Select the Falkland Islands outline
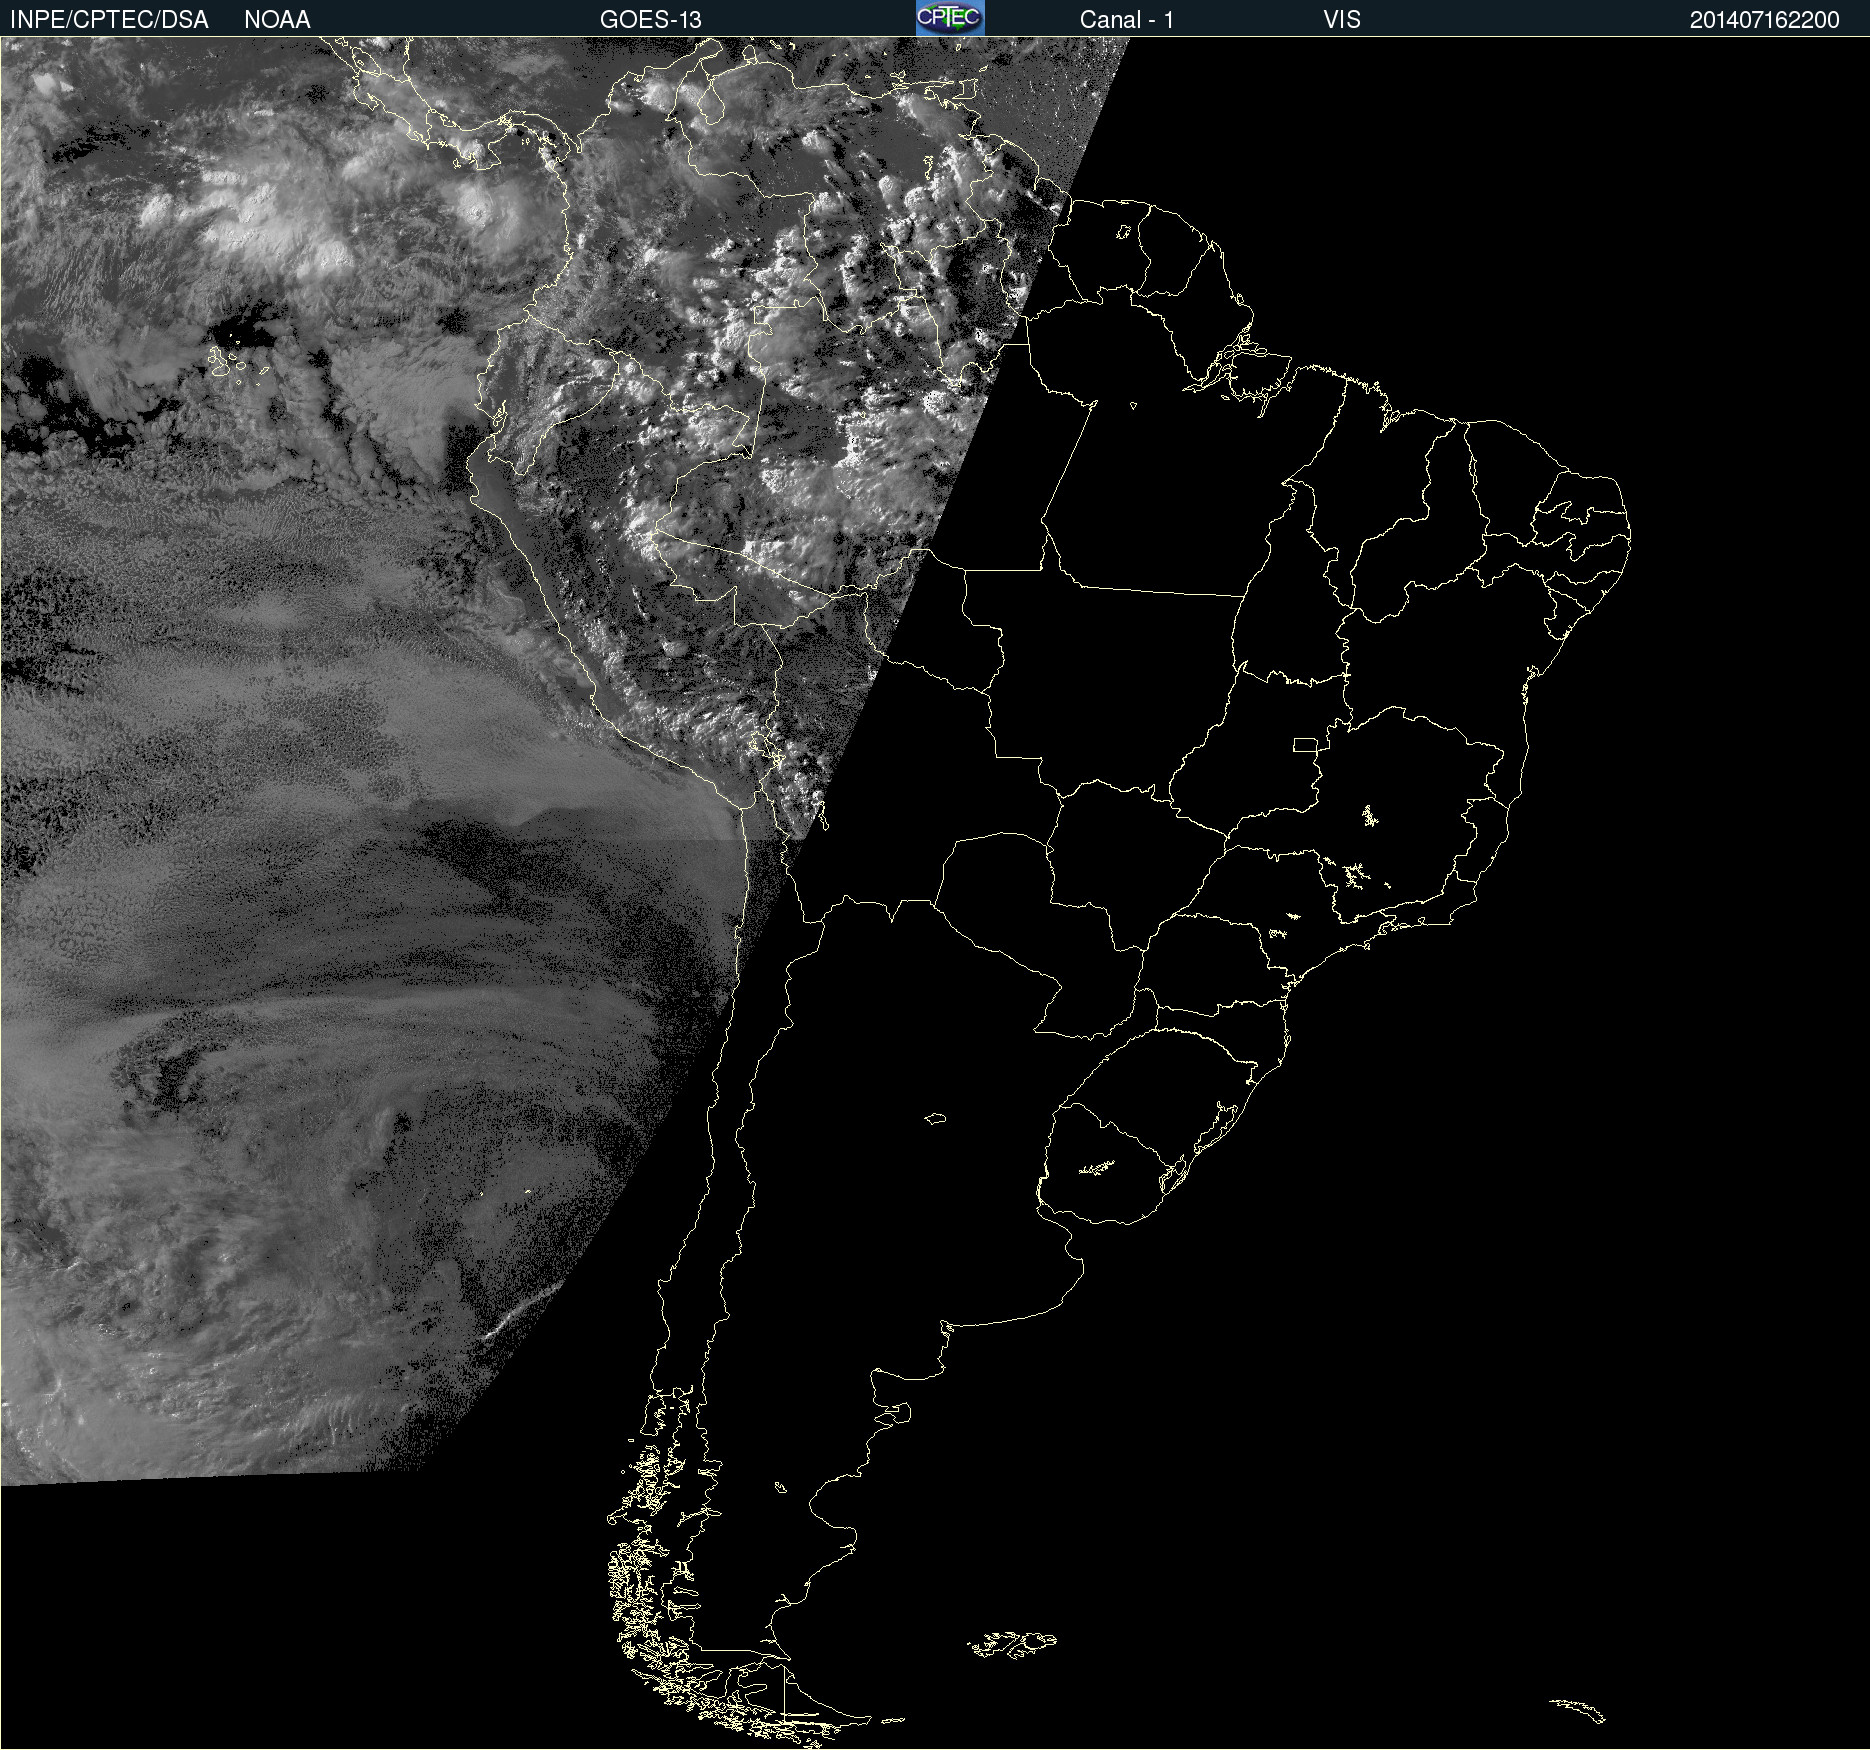The width and height of the screenshot is (1870, 1750). 1012,1644
